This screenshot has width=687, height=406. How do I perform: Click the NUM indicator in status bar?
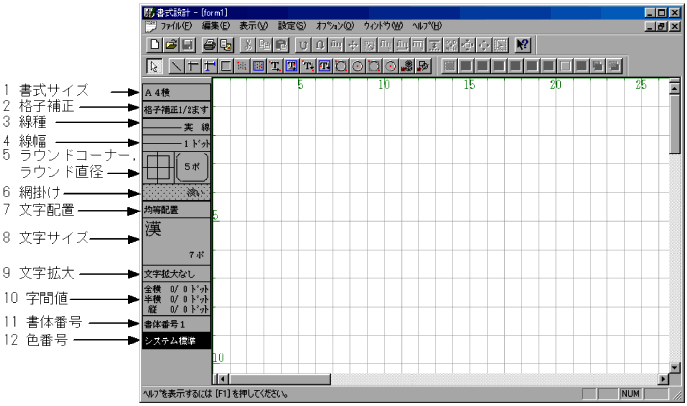pyautogui.click(x=630, y=394)
